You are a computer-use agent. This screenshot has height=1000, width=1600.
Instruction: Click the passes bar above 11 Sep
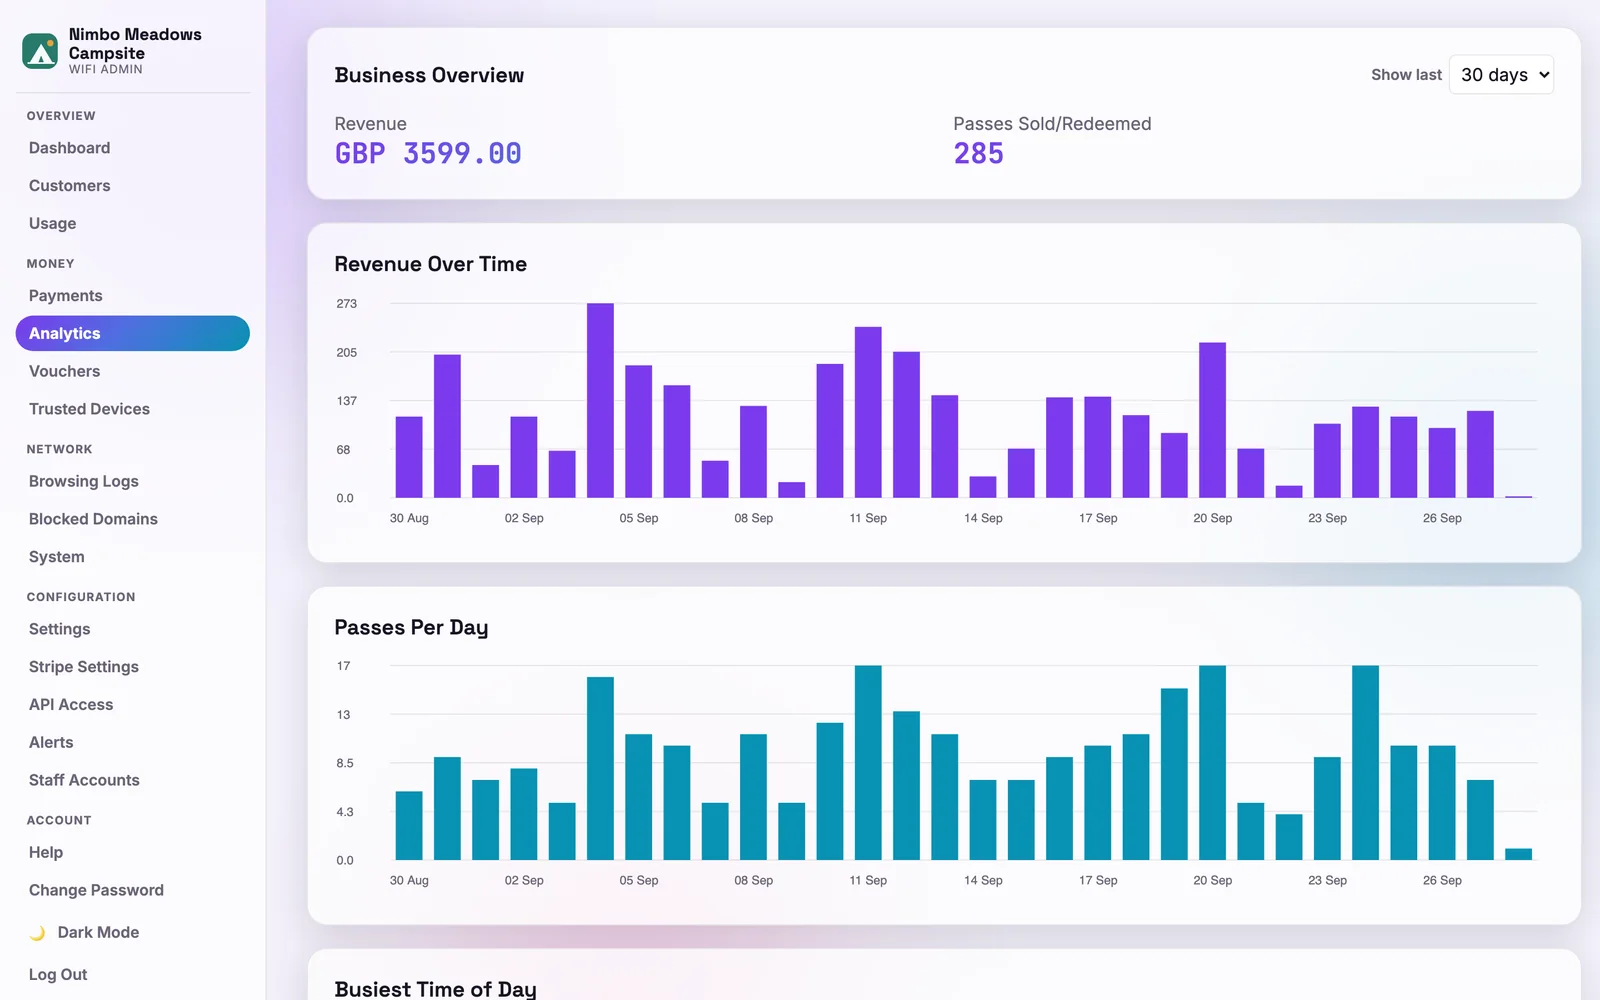point(868,763)
